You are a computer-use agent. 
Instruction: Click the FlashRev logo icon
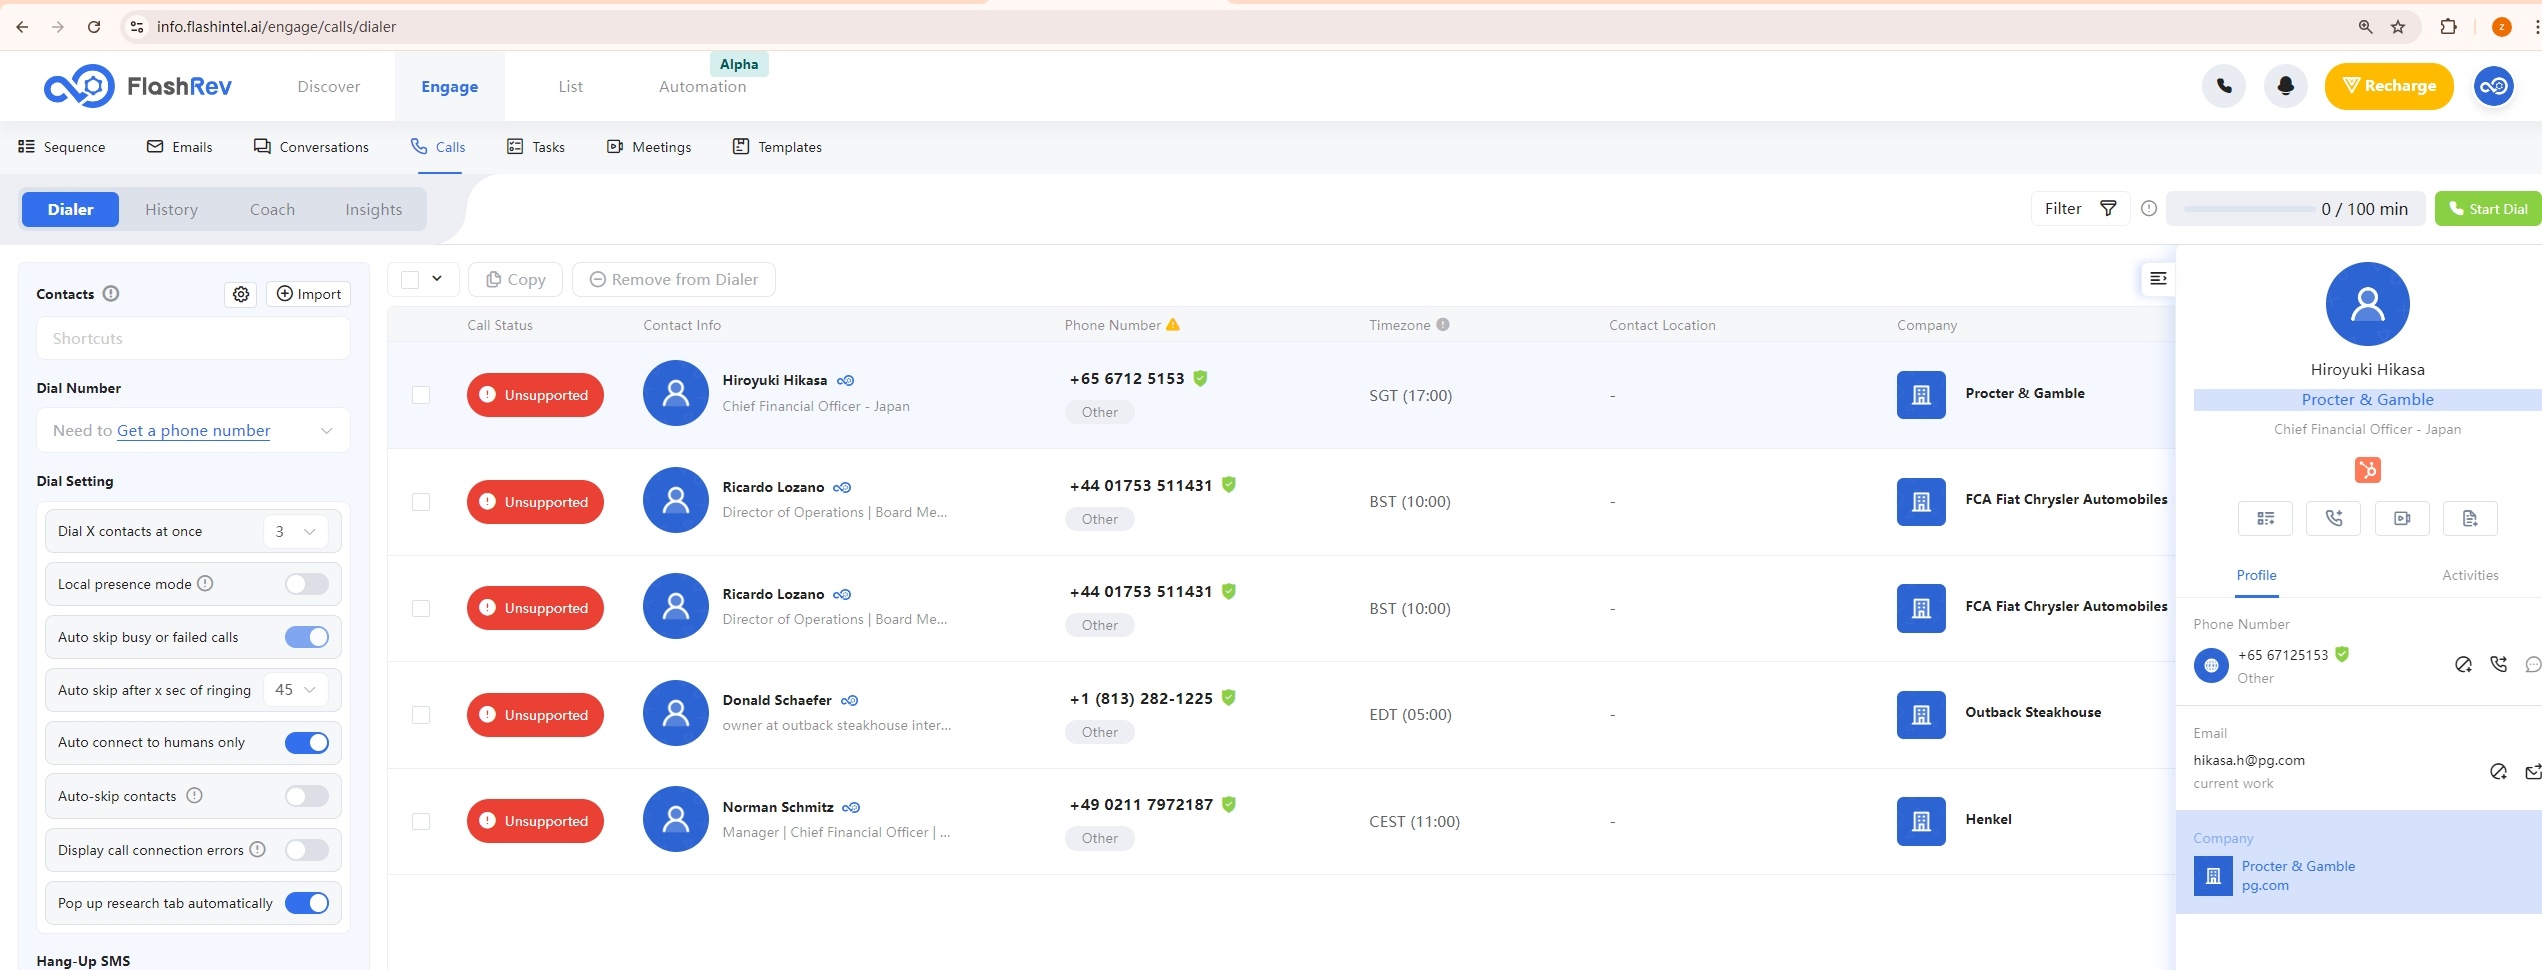point(79,86)
